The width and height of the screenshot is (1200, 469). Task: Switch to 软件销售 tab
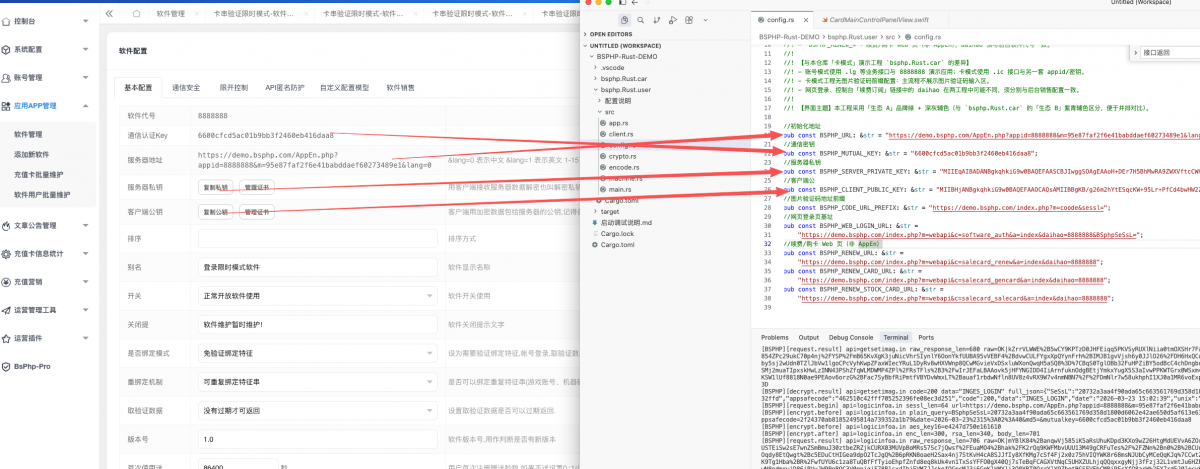pyautogui.click(x=401, y=87)
